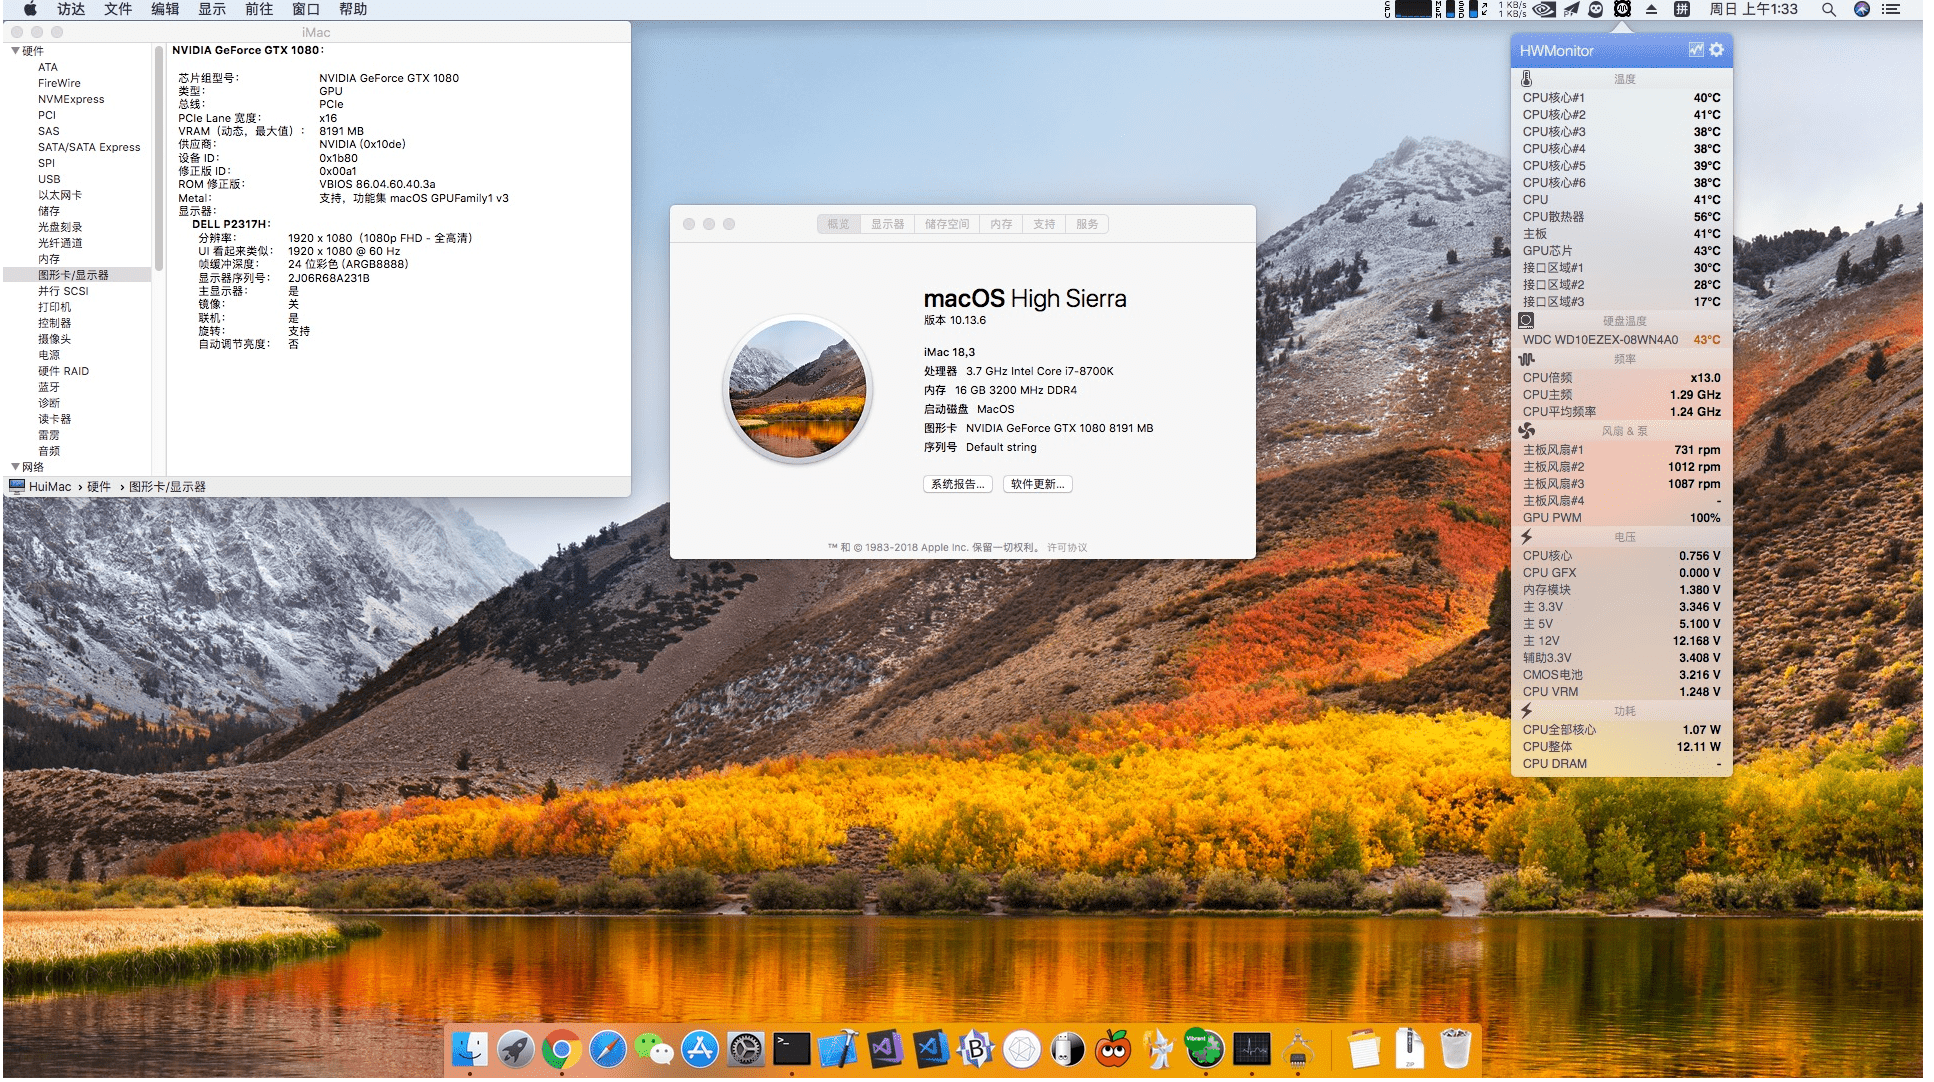Viewport: 1934px width, 1082px height.
Task: Switch to the 内存 tab
Action: click(x=1001, y=224)
